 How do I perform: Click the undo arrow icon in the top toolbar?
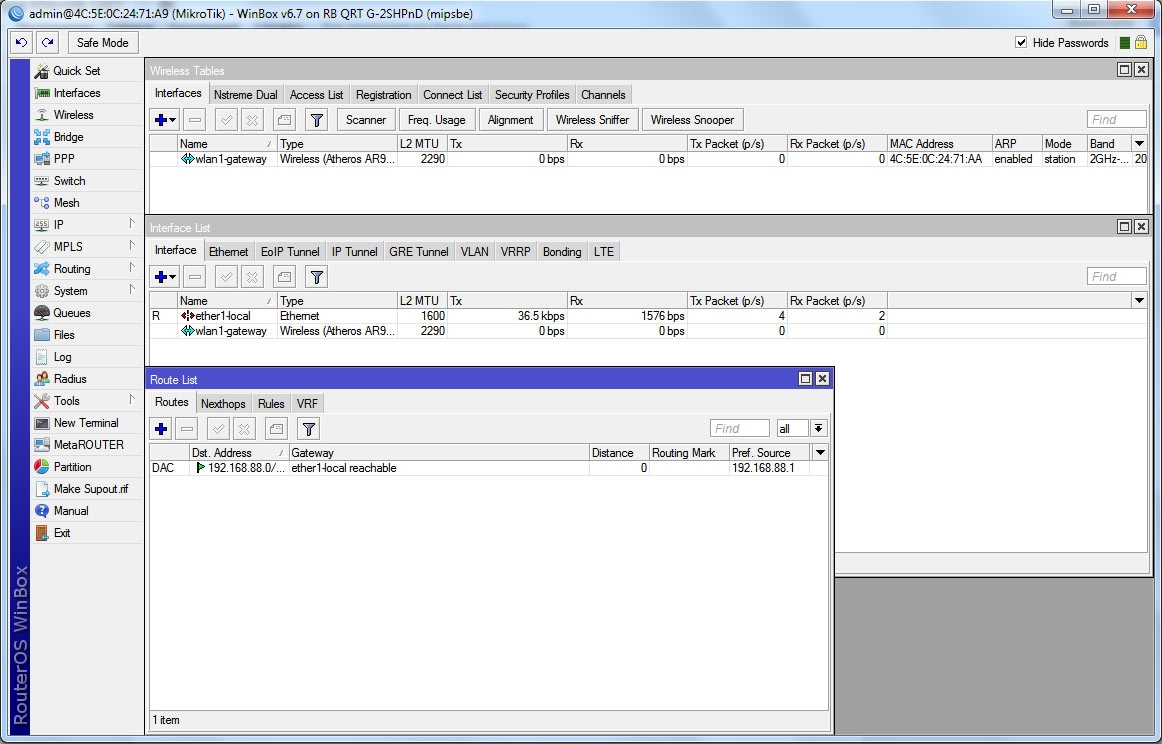click(22, 43)
